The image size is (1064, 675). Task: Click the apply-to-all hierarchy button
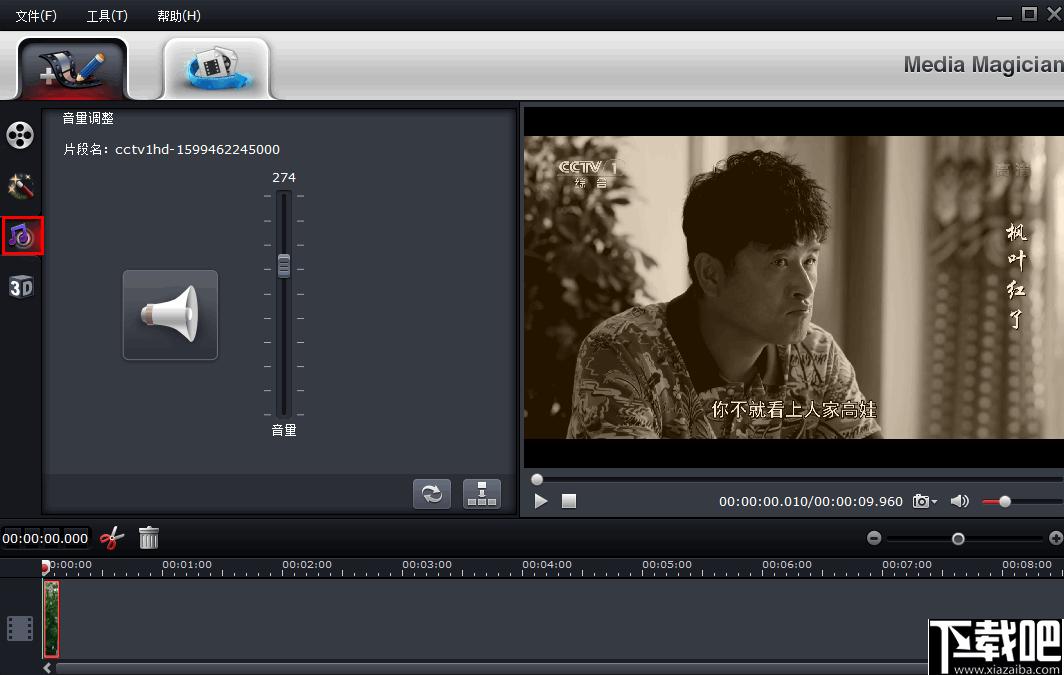[x=482, y=493]
